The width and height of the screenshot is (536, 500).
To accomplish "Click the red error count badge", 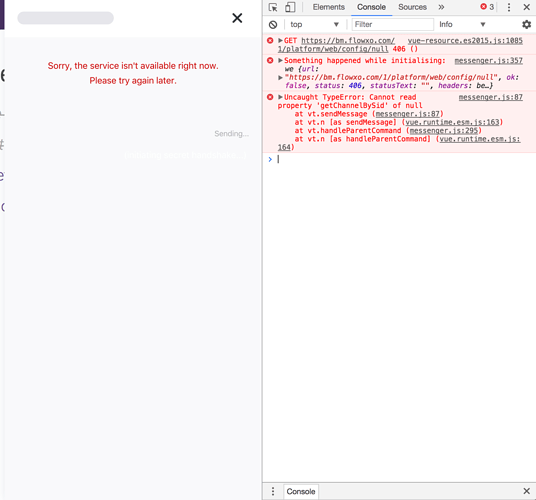I will pyautogui.click(x=487, y=7).
